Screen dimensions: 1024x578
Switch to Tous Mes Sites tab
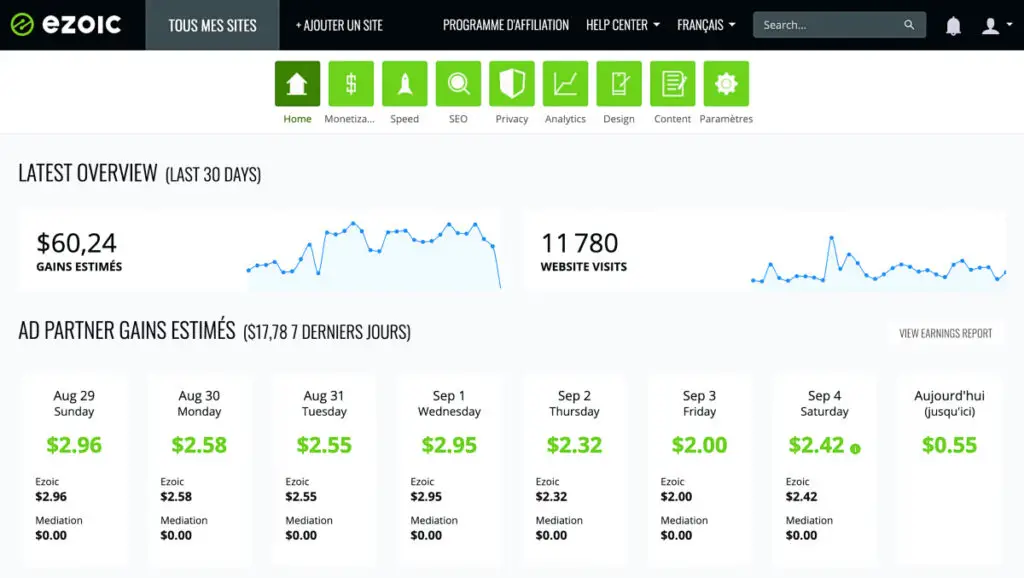(x=212, y=25)
